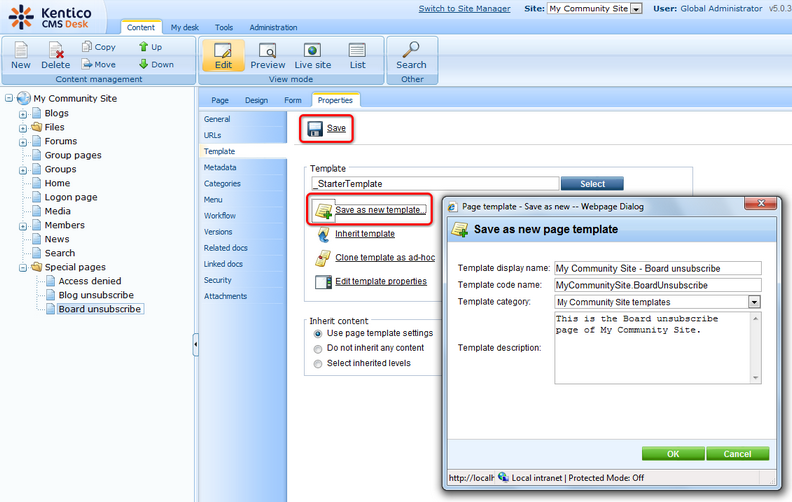Select Logon page in tree
The height and width of the screenshot is (502, 792).
pyautogui.click(x=71, y=197)
